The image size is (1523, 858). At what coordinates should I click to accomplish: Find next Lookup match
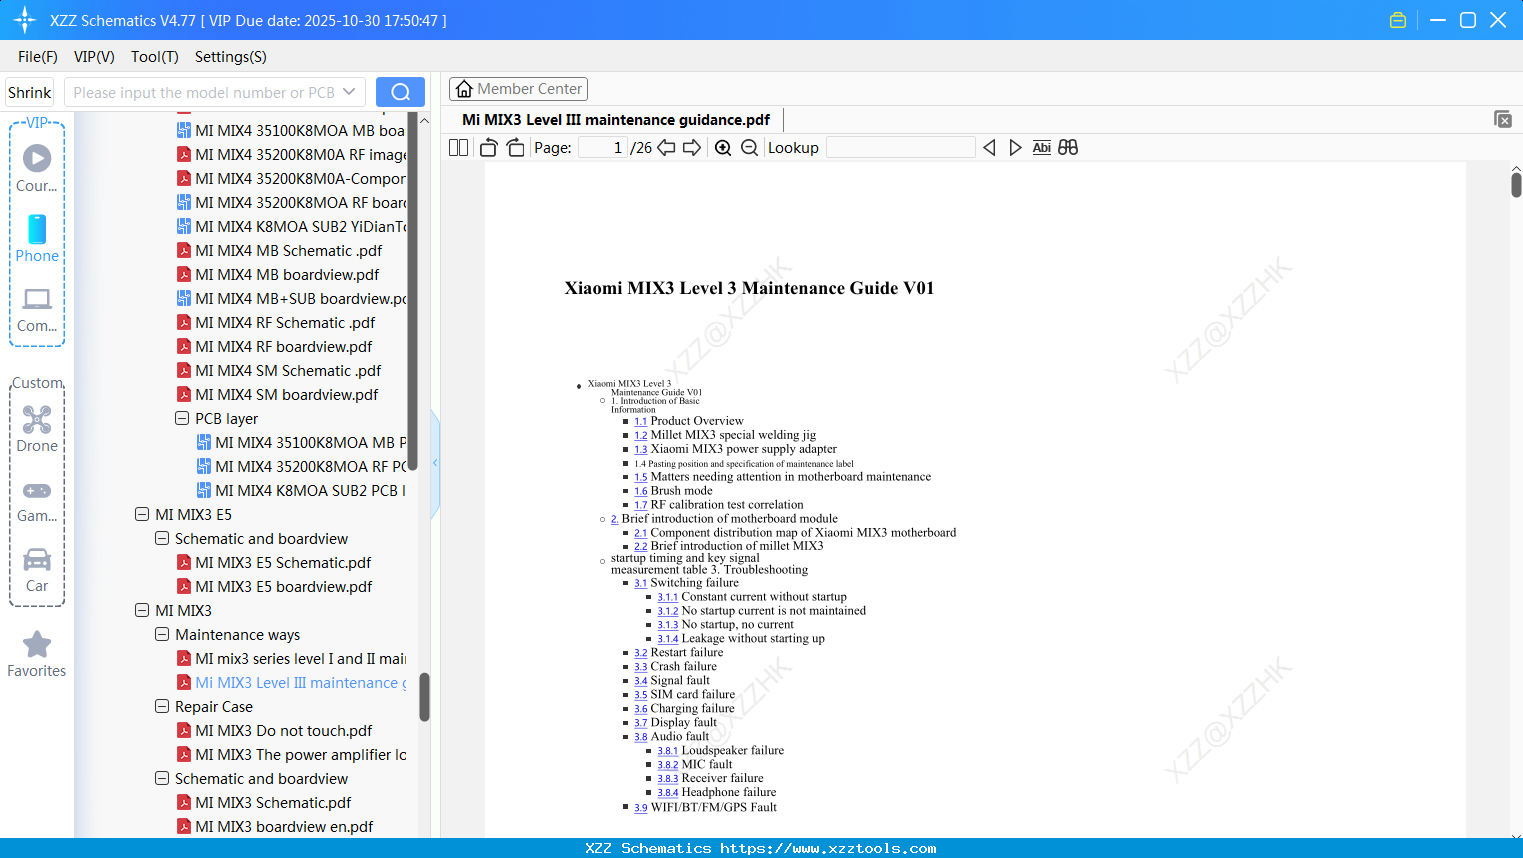point(1015,148)
